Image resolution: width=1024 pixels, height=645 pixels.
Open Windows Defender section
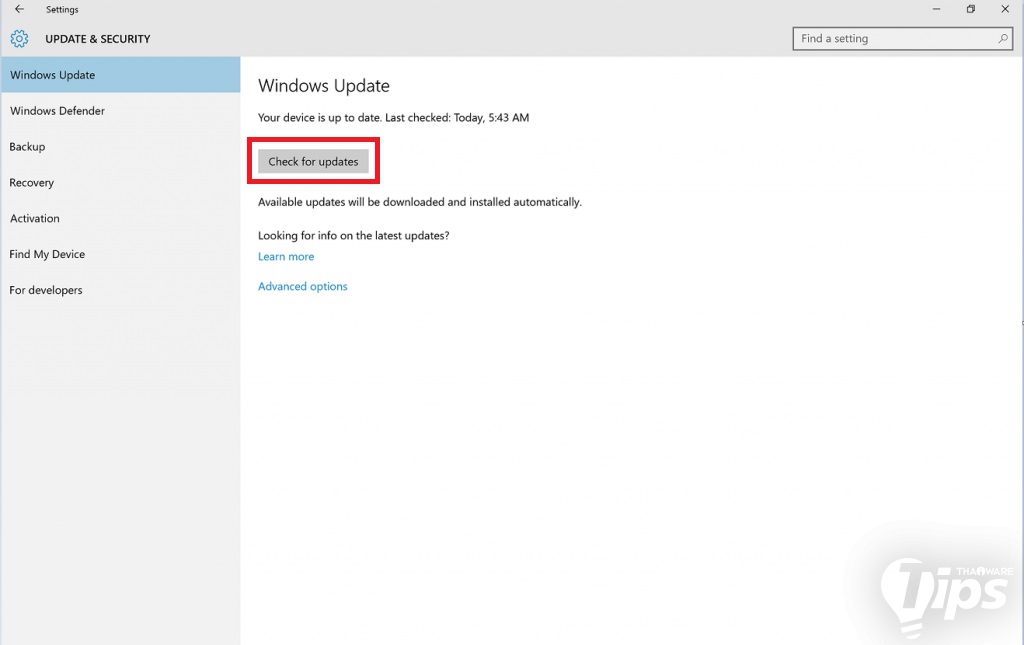(x=120, y=110)
